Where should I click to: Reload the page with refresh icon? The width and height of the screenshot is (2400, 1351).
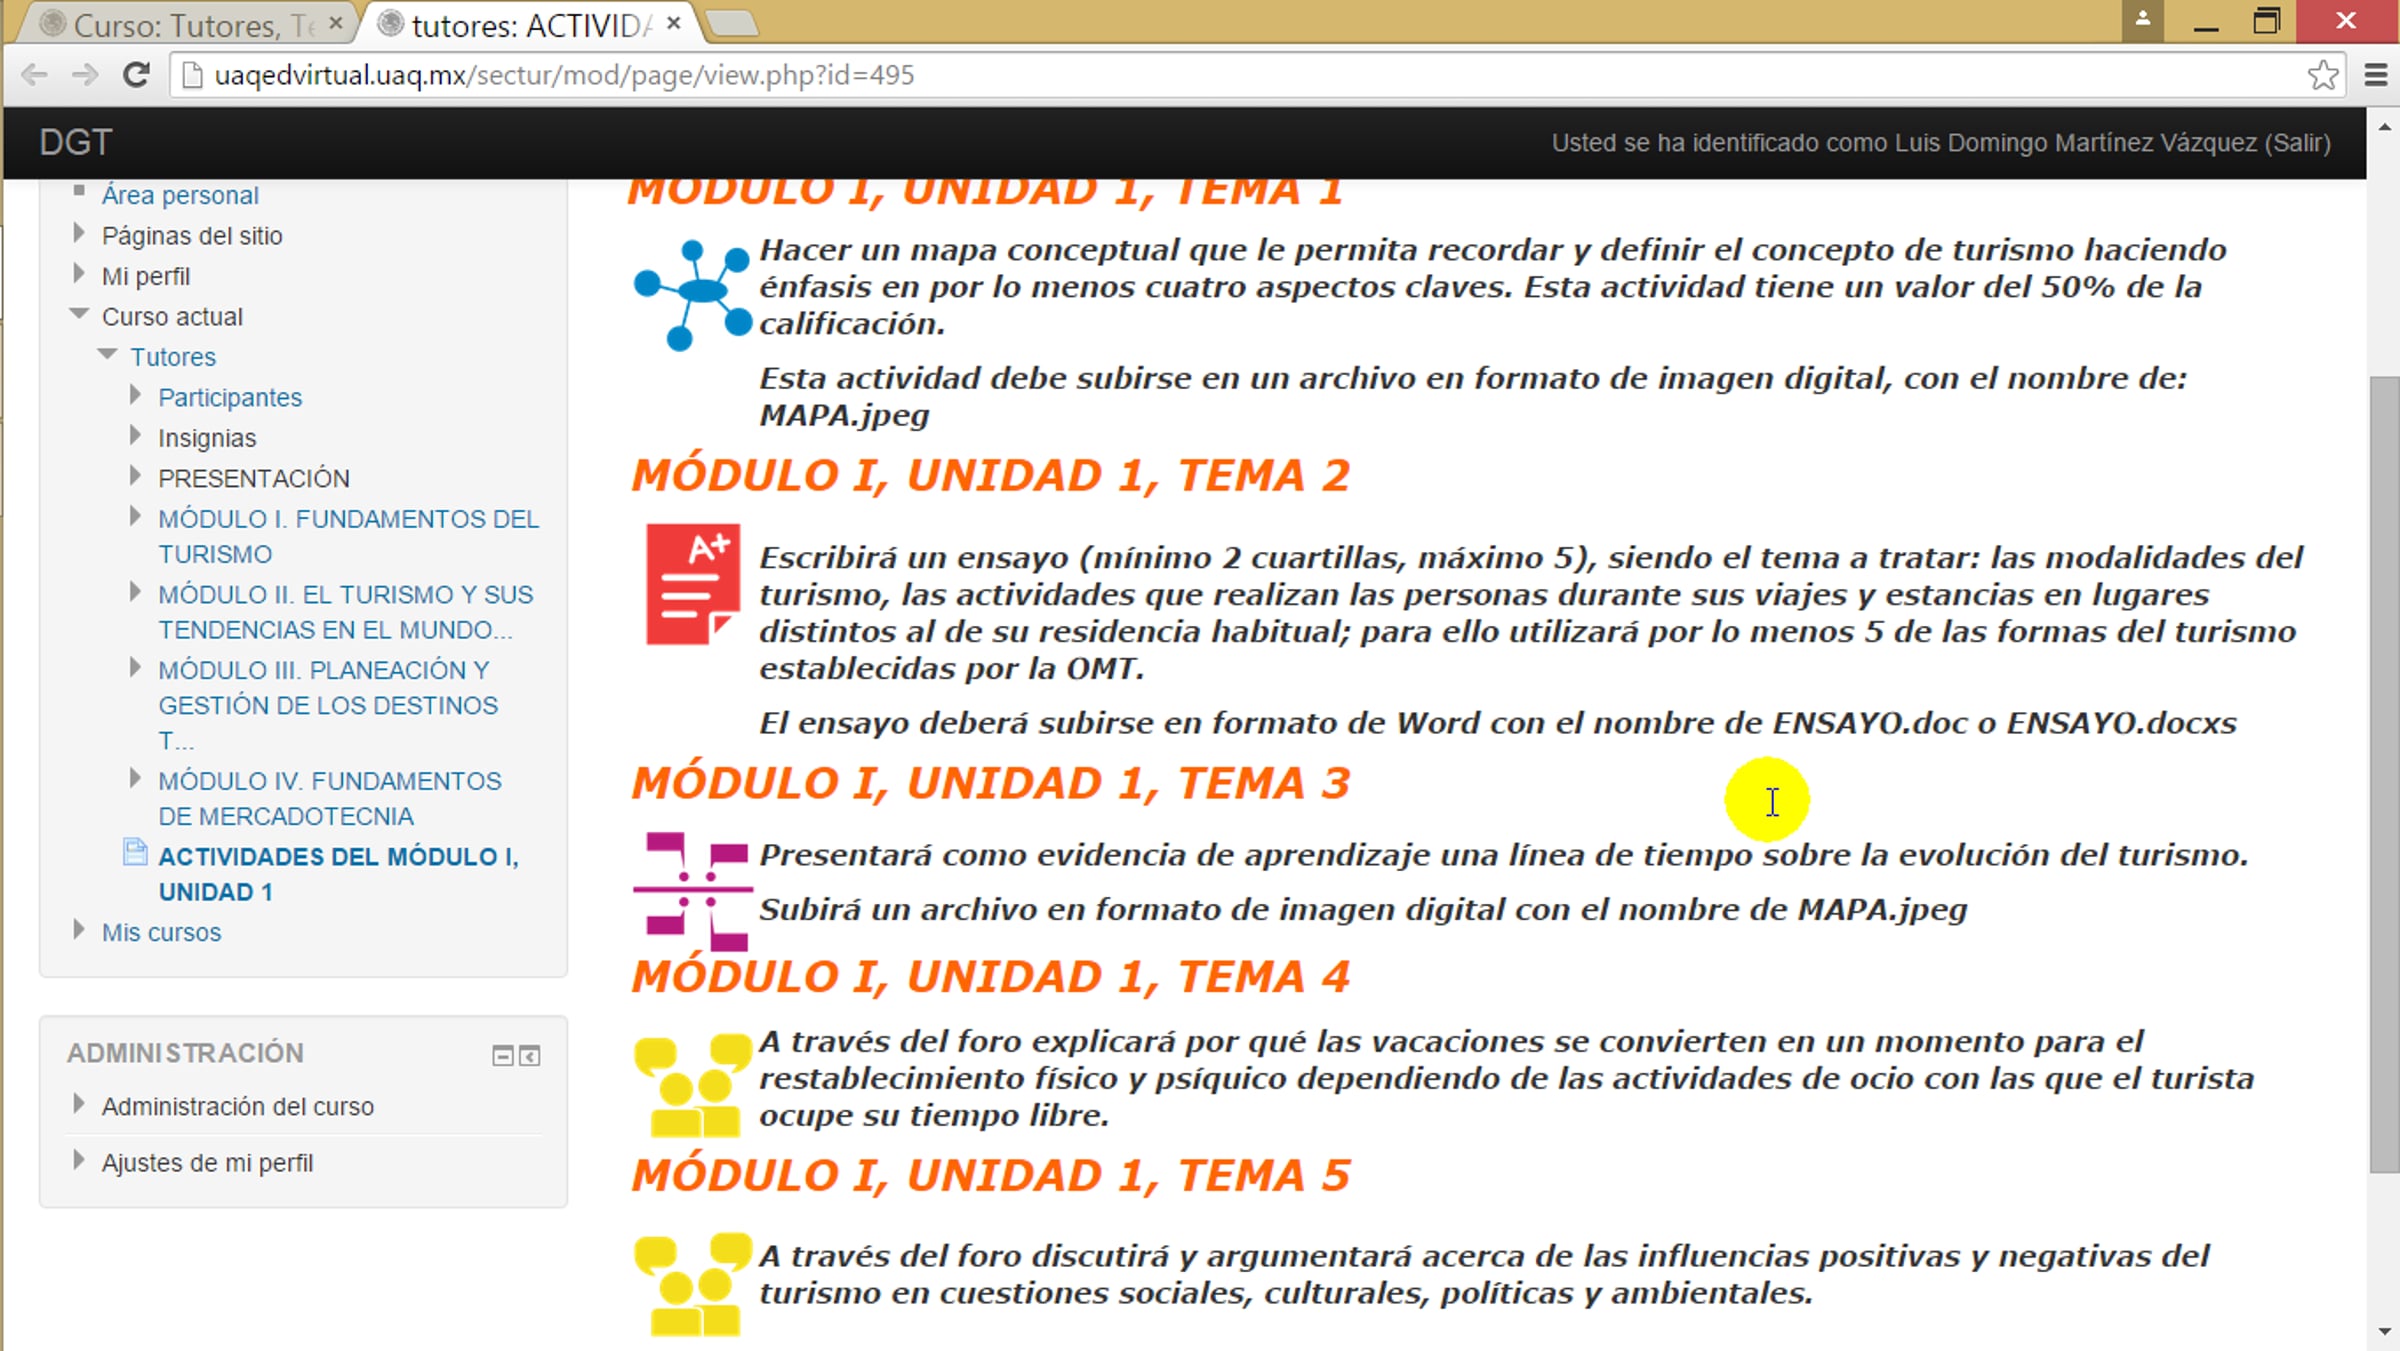136,75
